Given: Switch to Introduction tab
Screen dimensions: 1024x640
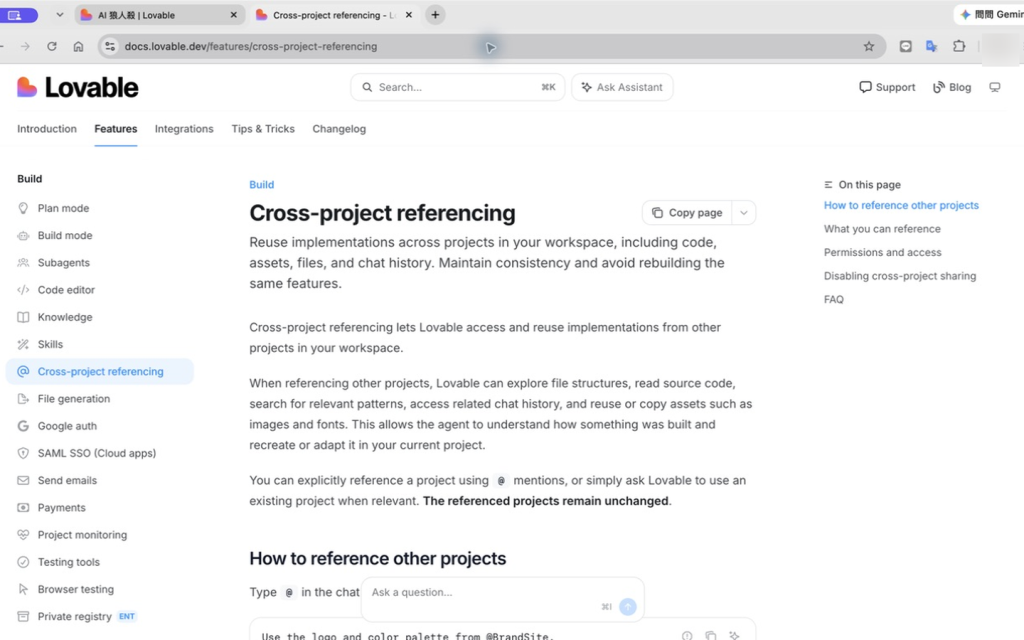Looking at the screenshot, I should click(x=47, y=129).
